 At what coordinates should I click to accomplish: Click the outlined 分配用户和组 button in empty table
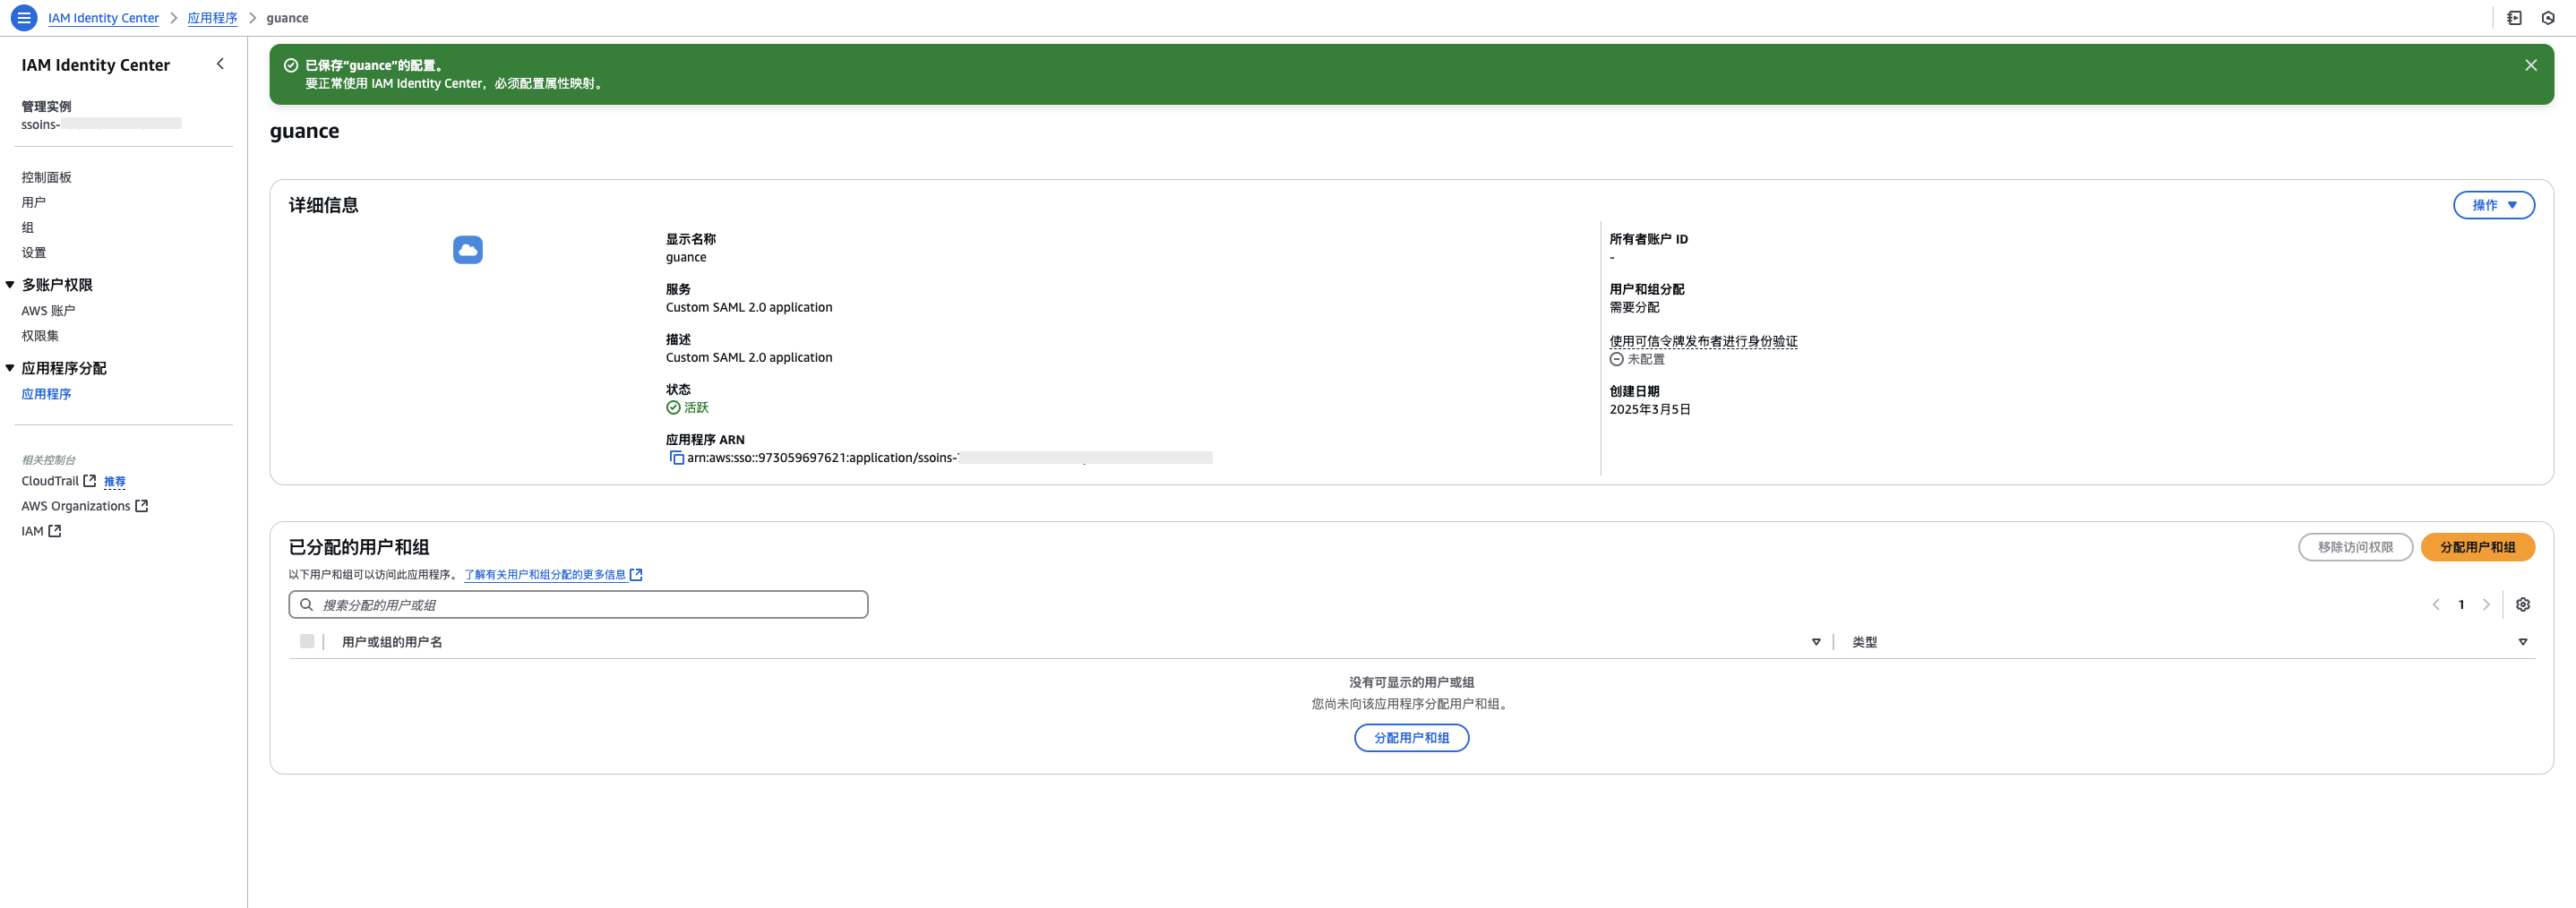[x=1411, y=738]
